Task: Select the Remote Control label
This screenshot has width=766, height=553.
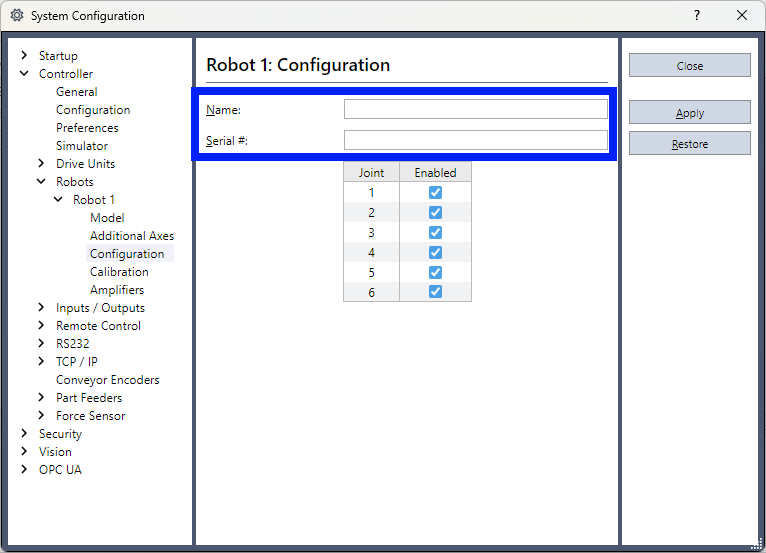Action: tap(98, 326)
